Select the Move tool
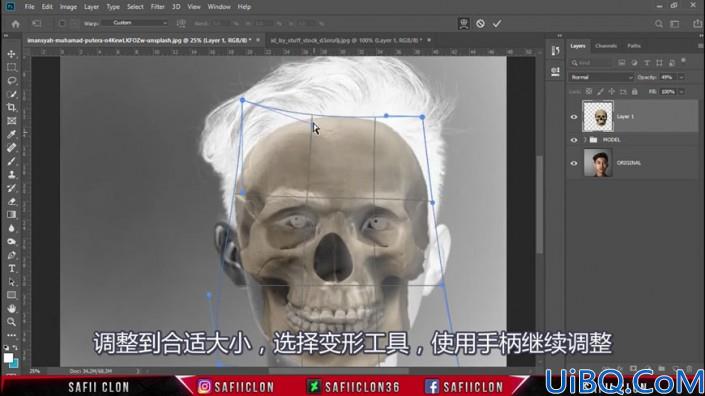 click(12, 54)
